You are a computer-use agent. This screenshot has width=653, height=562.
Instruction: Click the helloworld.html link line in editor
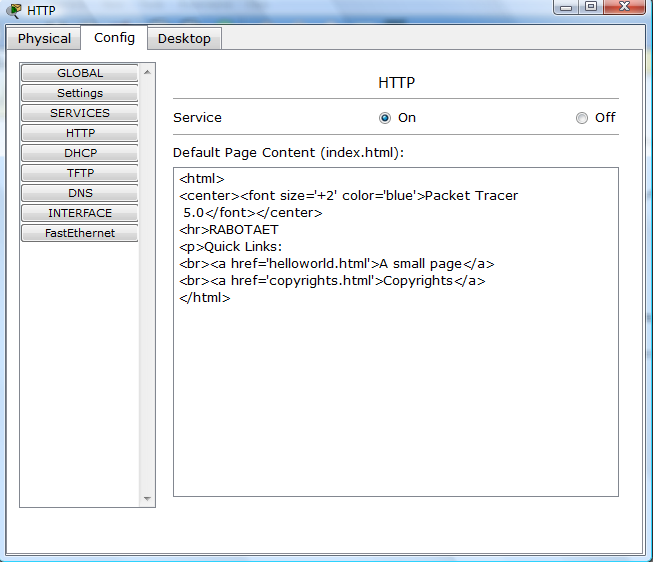click(x=336, y=264)
